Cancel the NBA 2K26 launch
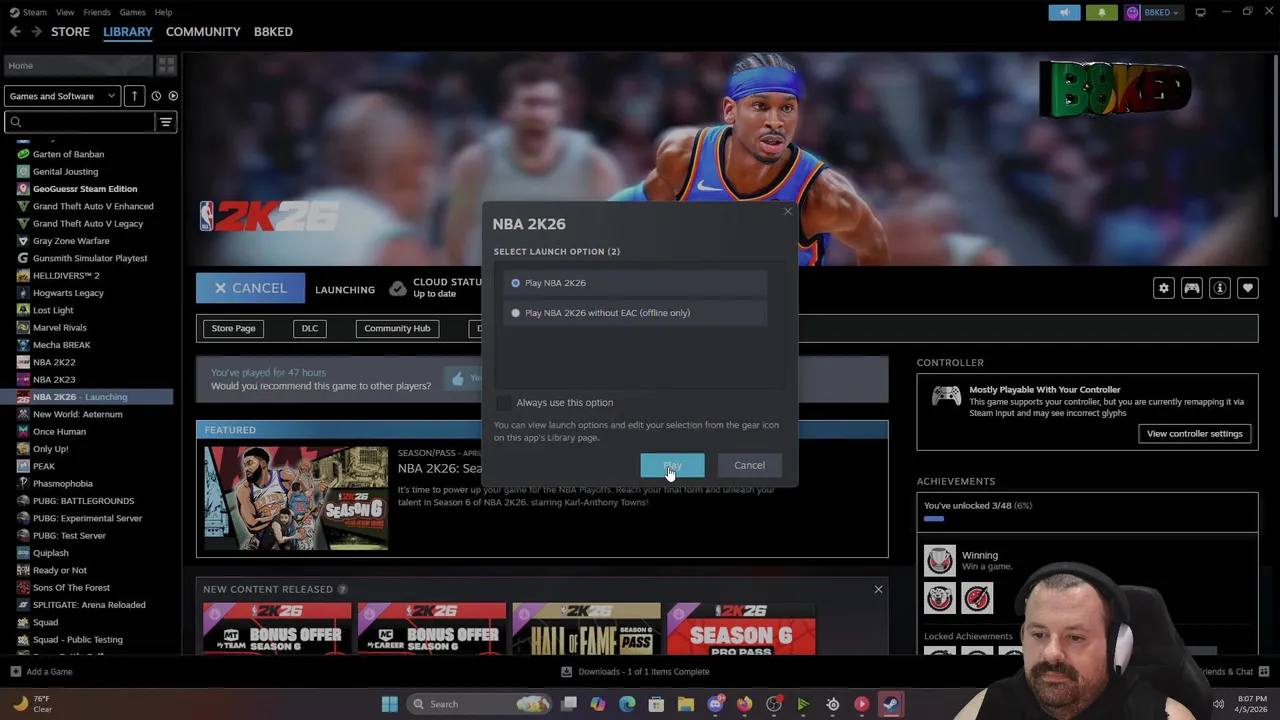The image size is (1280, 720). [x=250, y=288]
